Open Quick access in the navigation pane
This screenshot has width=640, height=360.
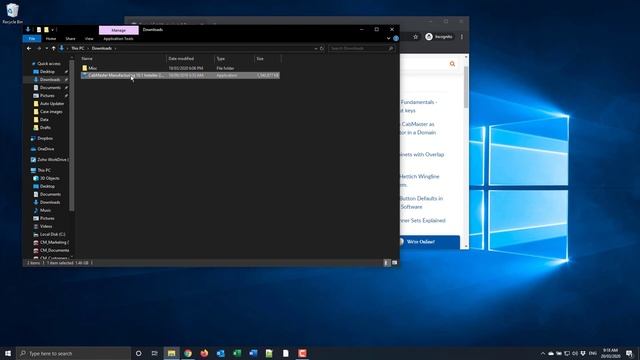coord(49,64)
